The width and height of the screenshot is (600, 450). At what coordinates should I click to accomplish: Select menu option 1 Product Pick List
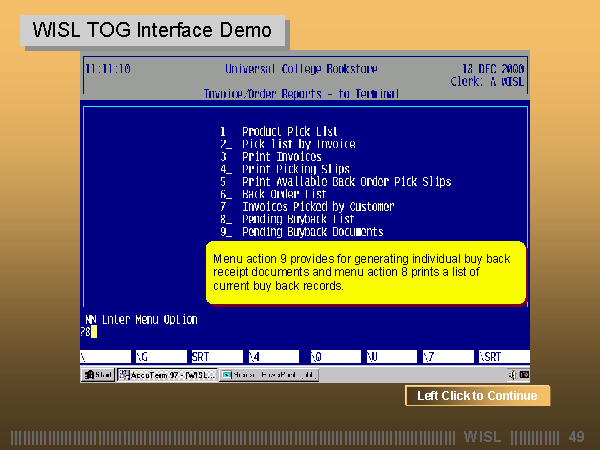coord(289,131)
